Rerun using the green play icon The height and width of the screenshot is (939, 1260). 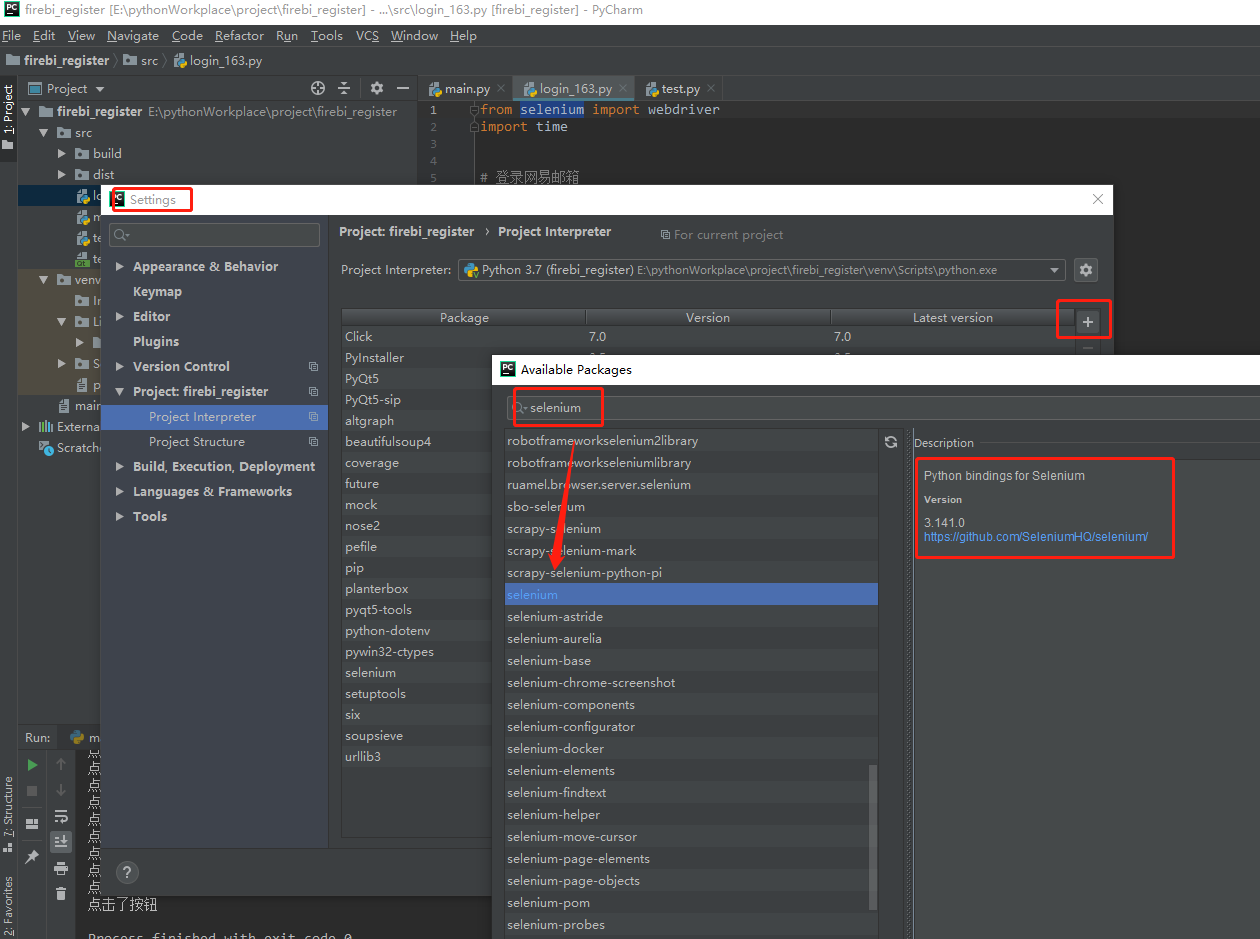pyautogui.click(x=32, y=765)
